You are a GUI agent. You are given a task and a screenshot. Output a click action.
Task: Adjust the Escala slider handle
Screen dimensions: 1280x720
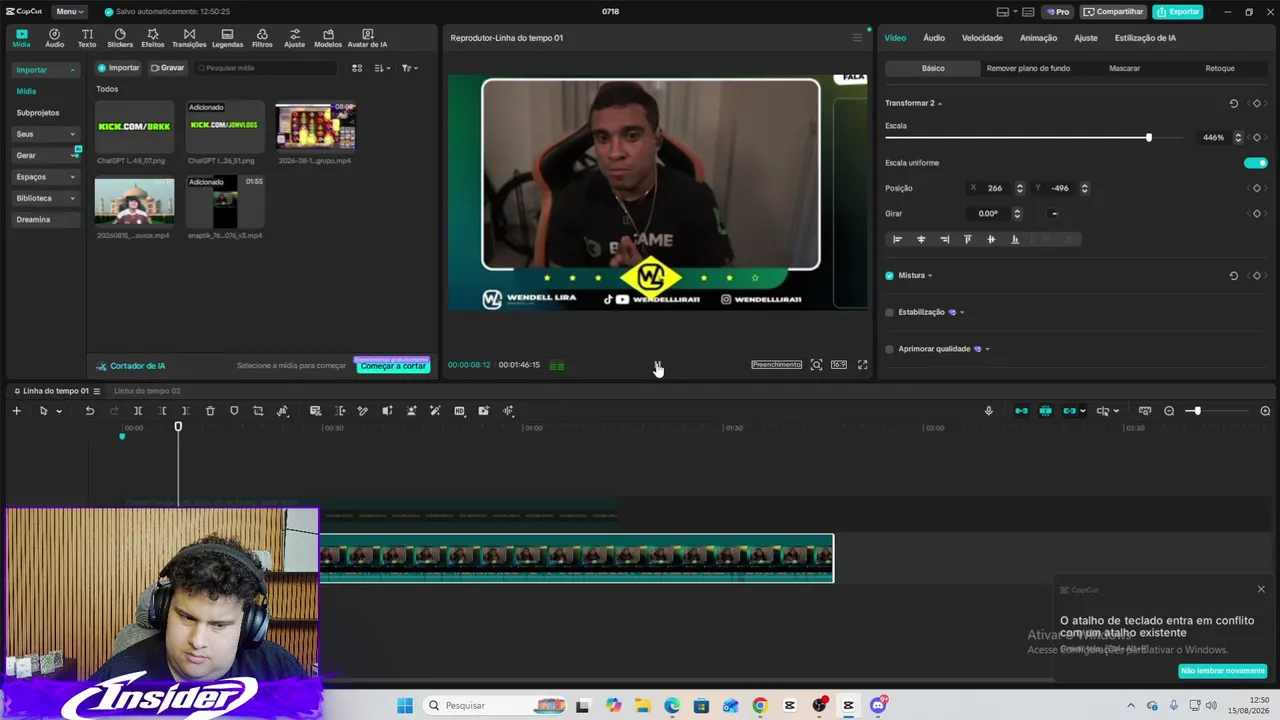point(1148,137)
